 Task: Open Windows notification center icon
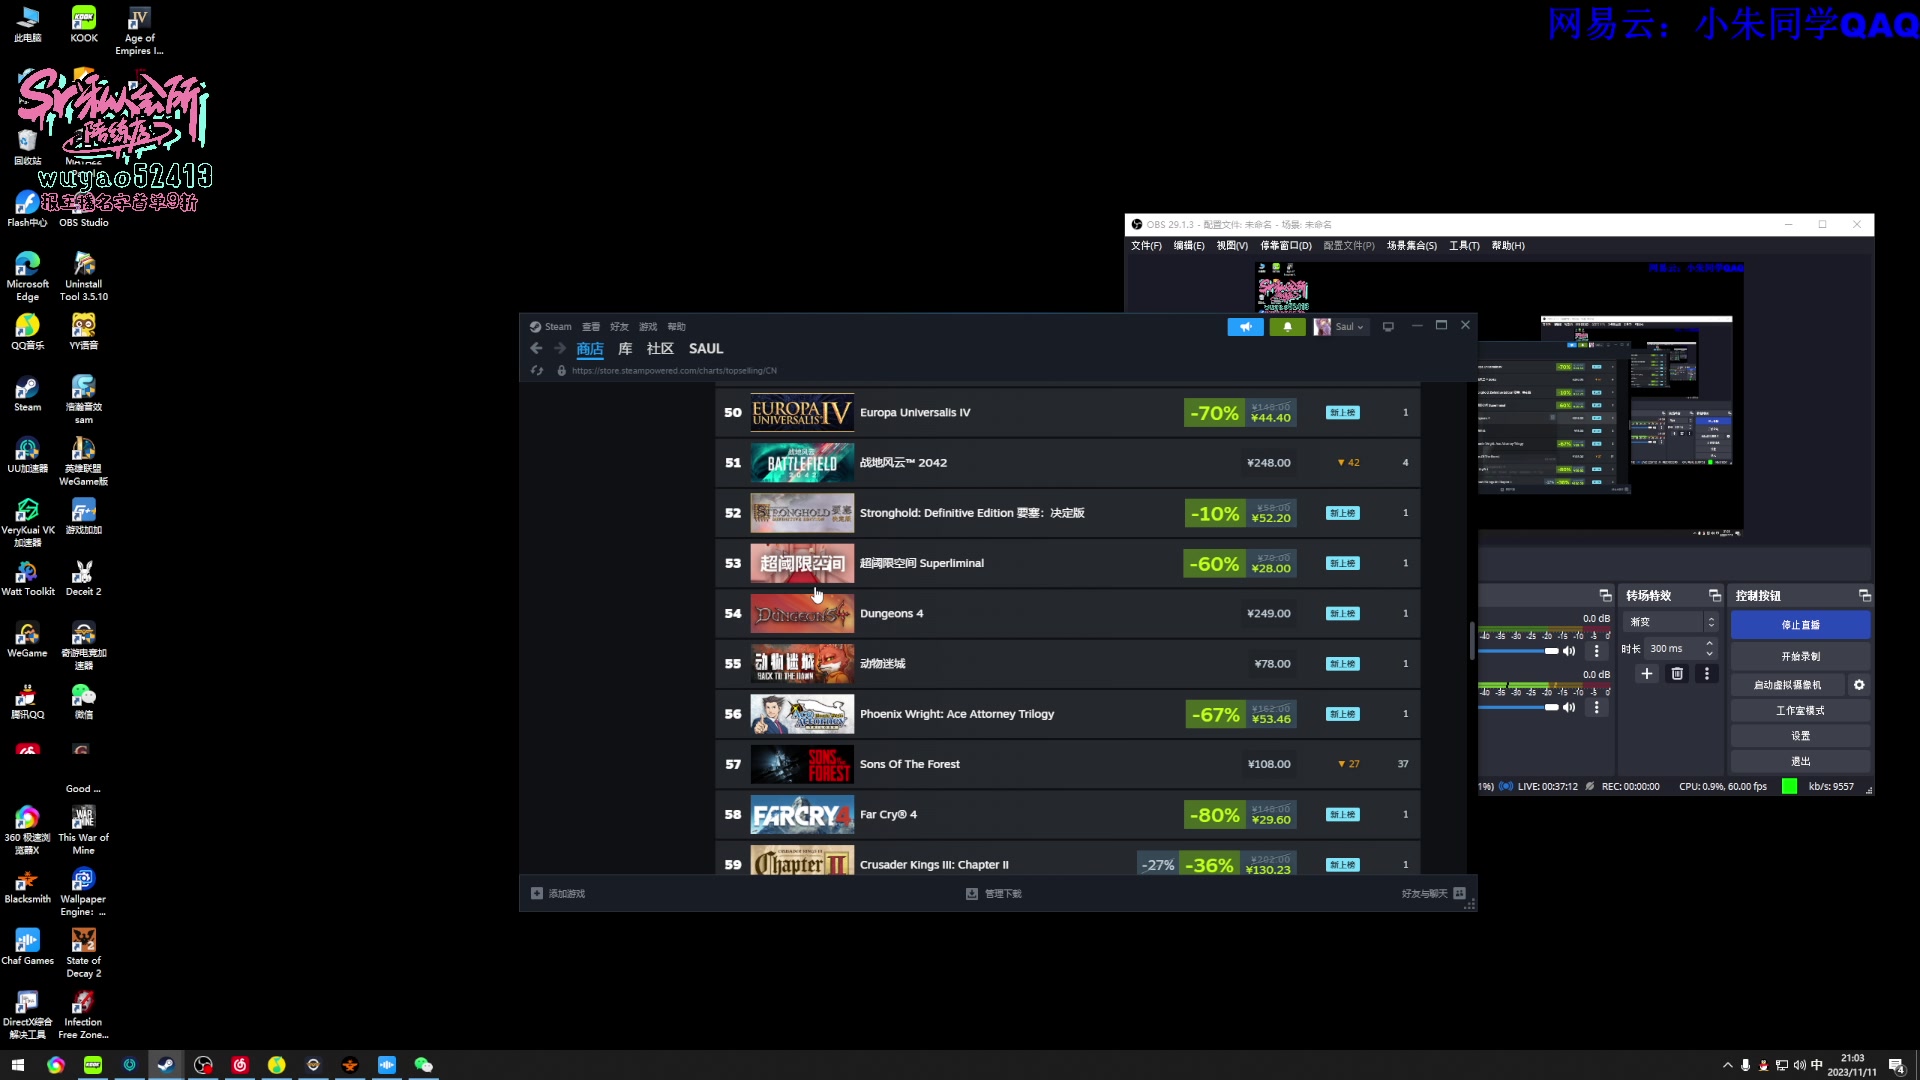(1896, 1065)
